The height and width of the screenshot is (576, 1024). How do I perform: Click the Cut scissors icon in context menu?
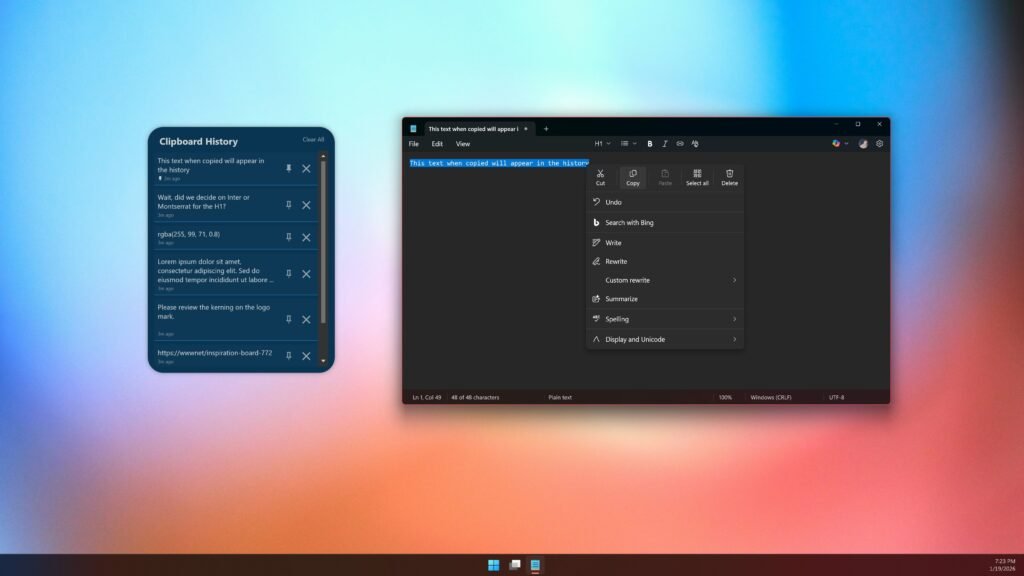click(x=600, y=177)
